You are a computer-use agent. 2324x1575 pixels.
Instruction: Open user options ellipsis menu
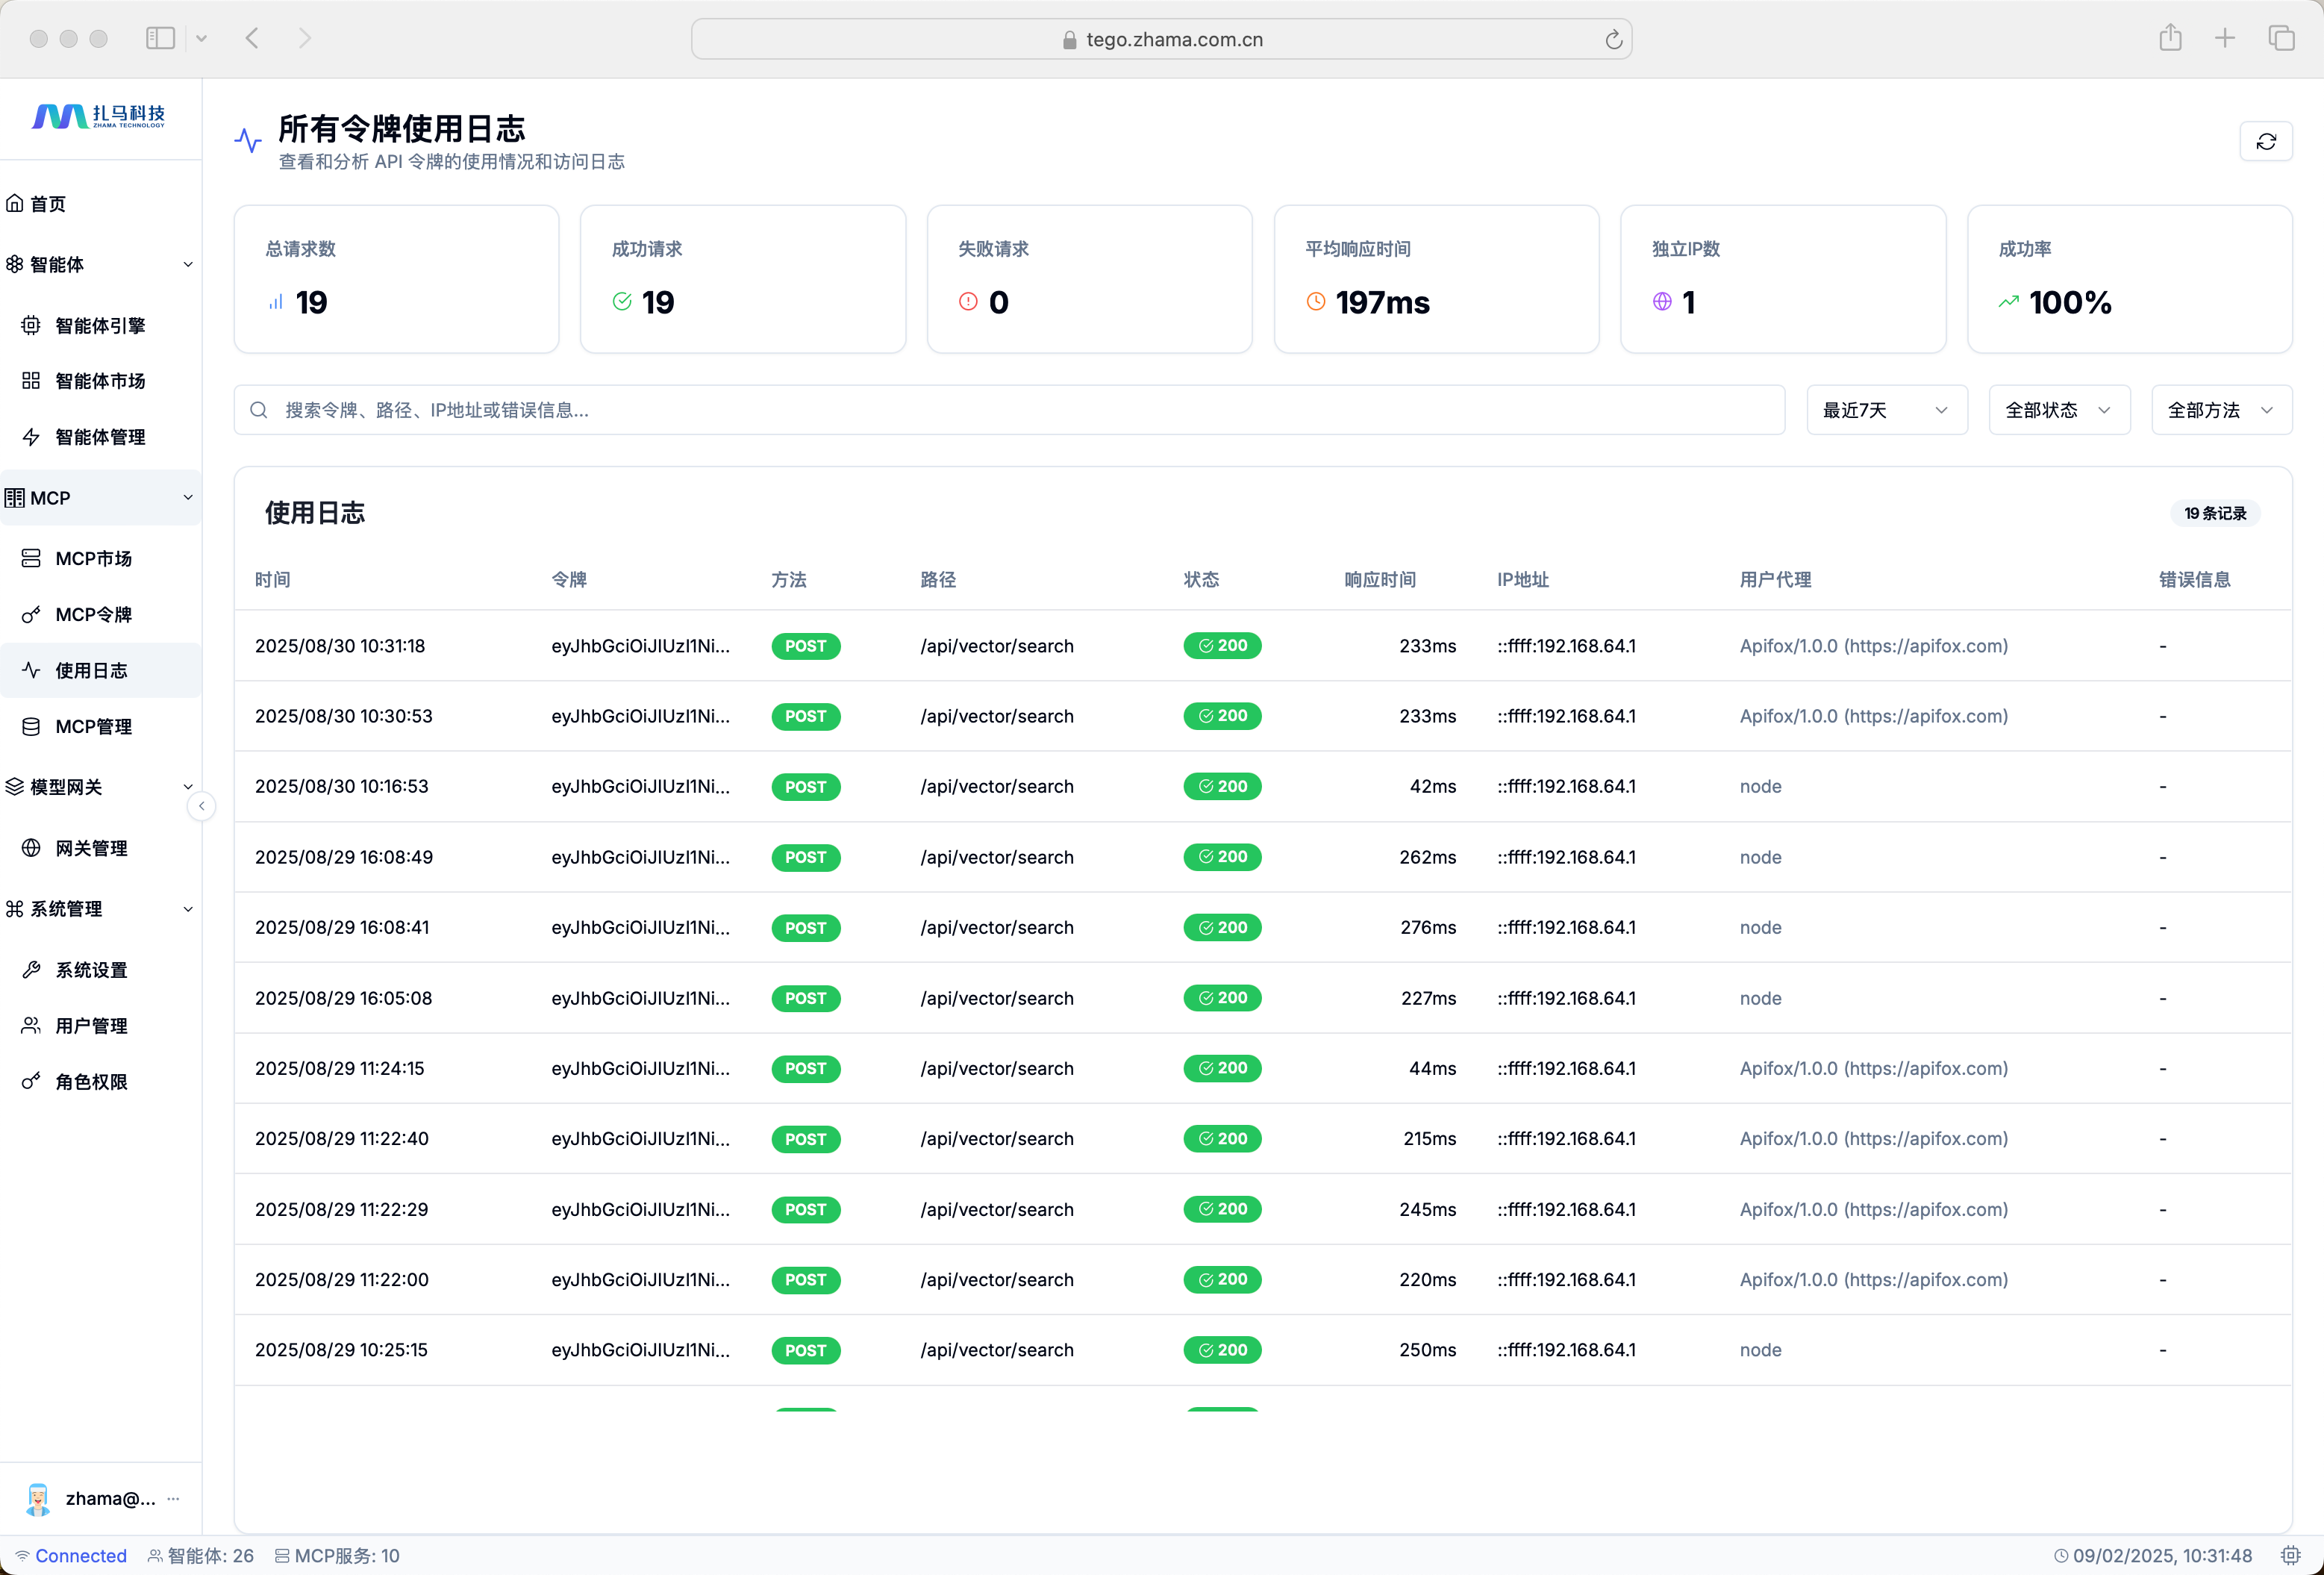174,1498
